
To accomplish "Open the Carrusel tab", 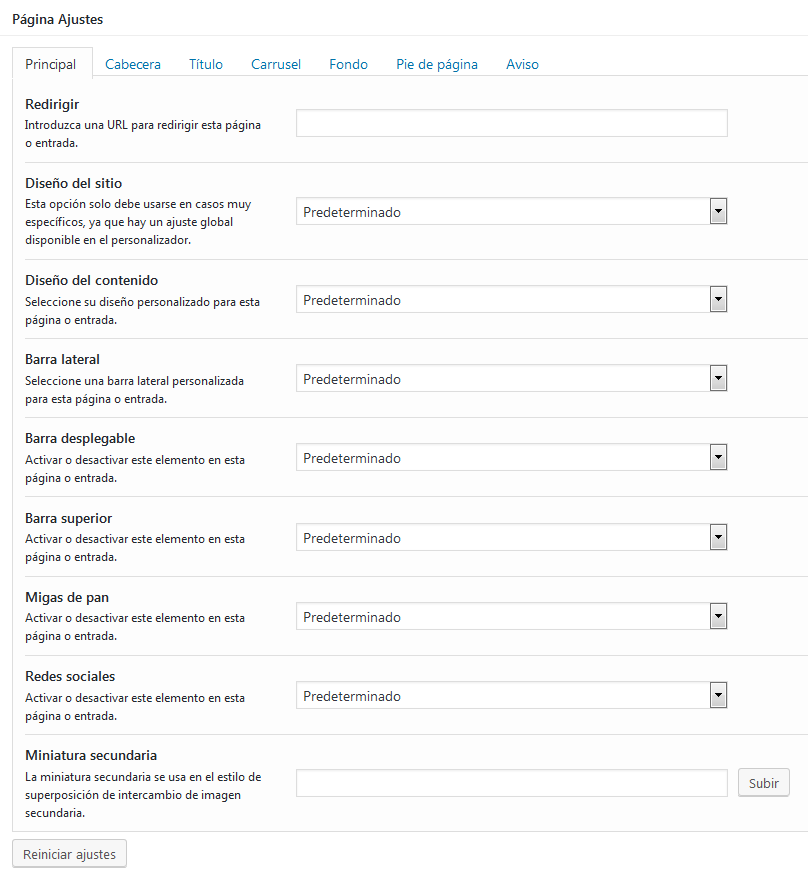I will pos(276,64).
